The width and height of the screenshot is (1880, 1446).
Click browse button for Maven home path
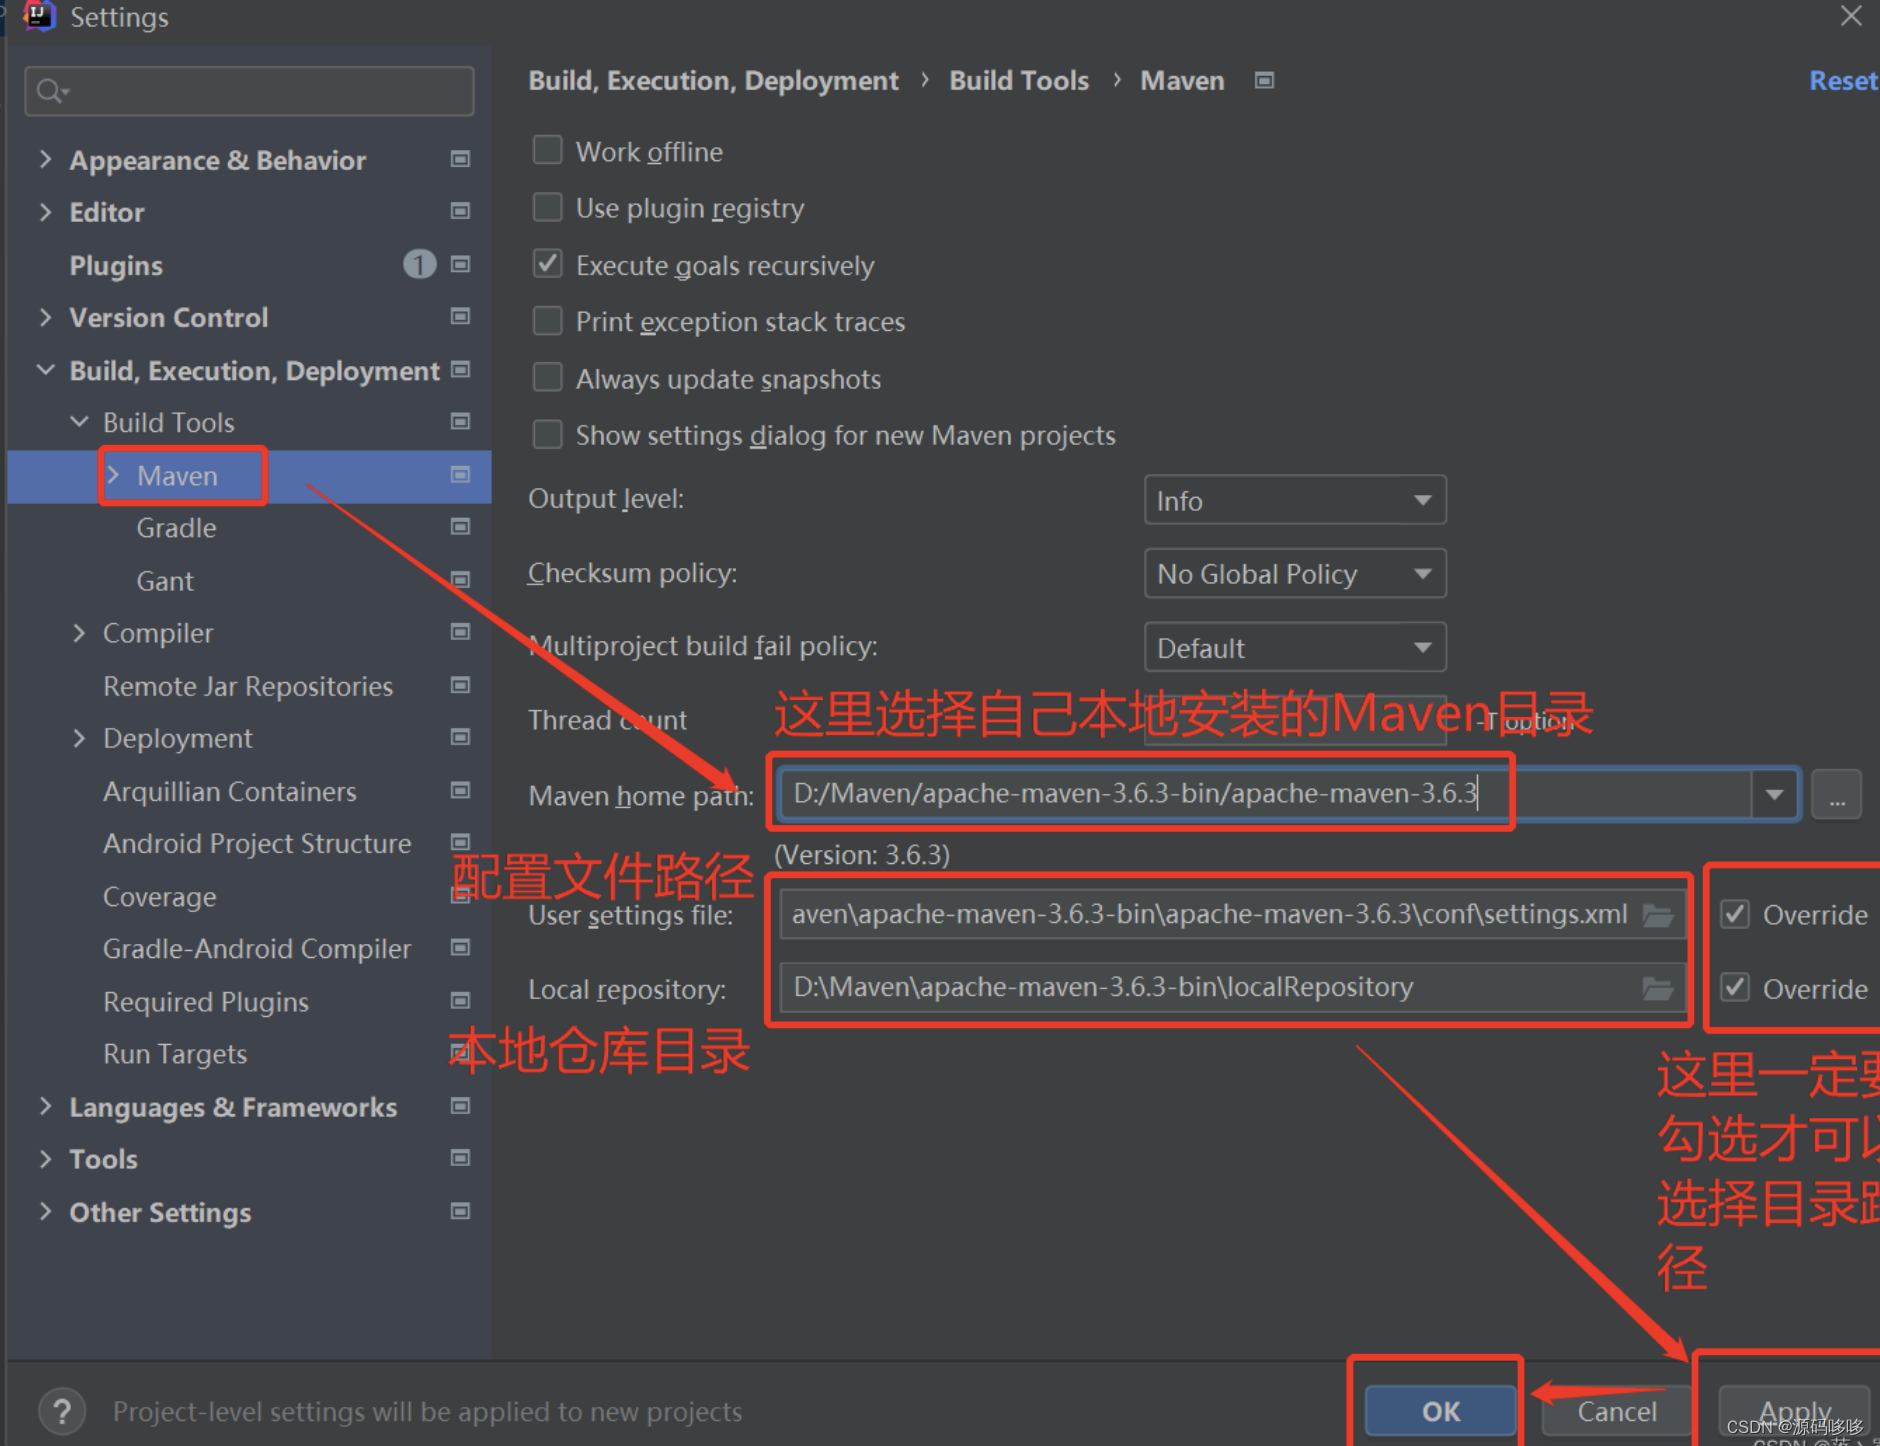(x=1837, y=795)
